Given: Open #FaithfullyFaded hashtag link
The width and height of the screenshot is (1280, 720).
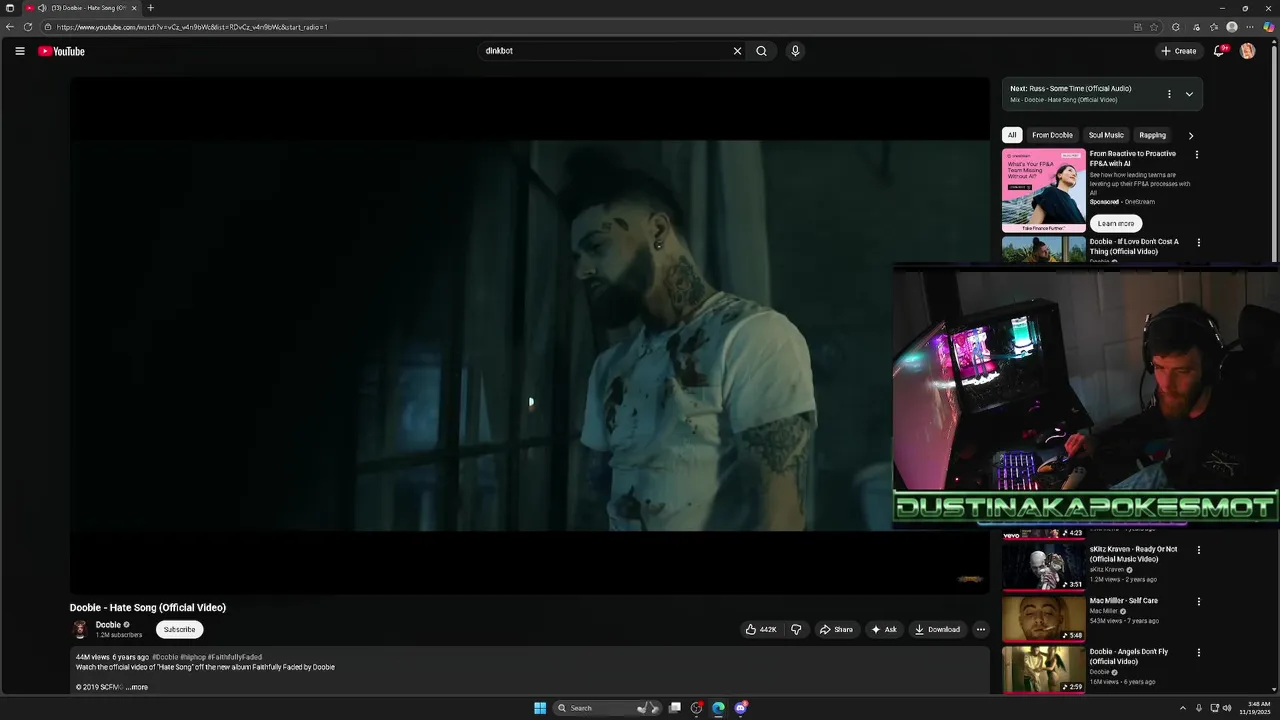Looking at the screenshot, I should point(235,657).
